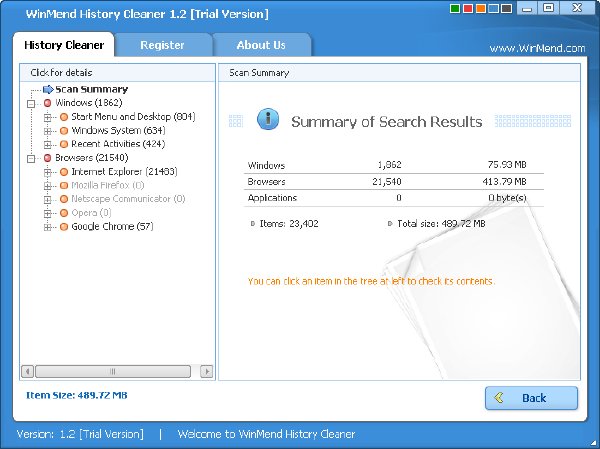This screenshot has width=600, height=449.
Task: Click the orange bullet beside Start Menu and Desktop
Action: click(x=64, y=117)
